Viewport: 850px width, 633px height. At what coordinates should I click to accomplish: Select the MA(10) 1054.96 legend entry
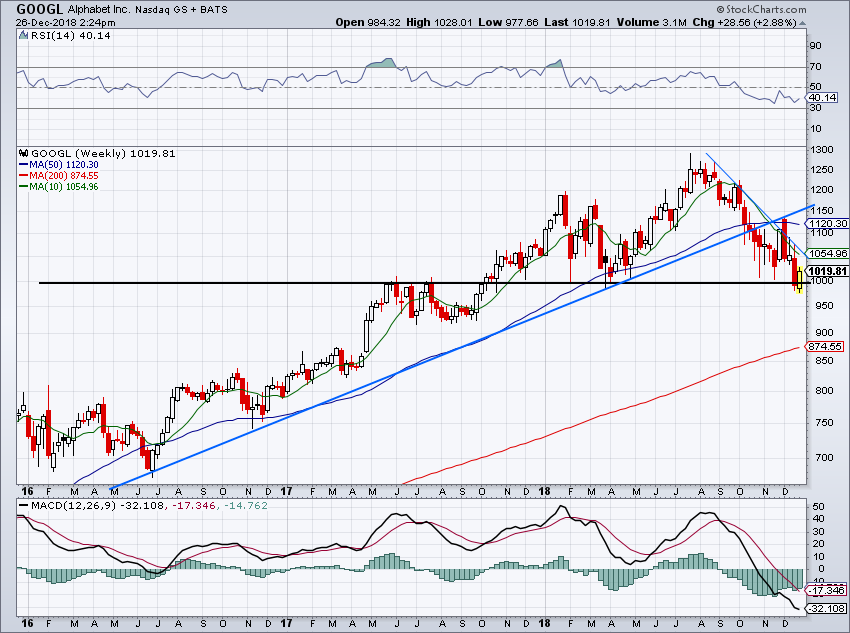(x=59, y=187)
